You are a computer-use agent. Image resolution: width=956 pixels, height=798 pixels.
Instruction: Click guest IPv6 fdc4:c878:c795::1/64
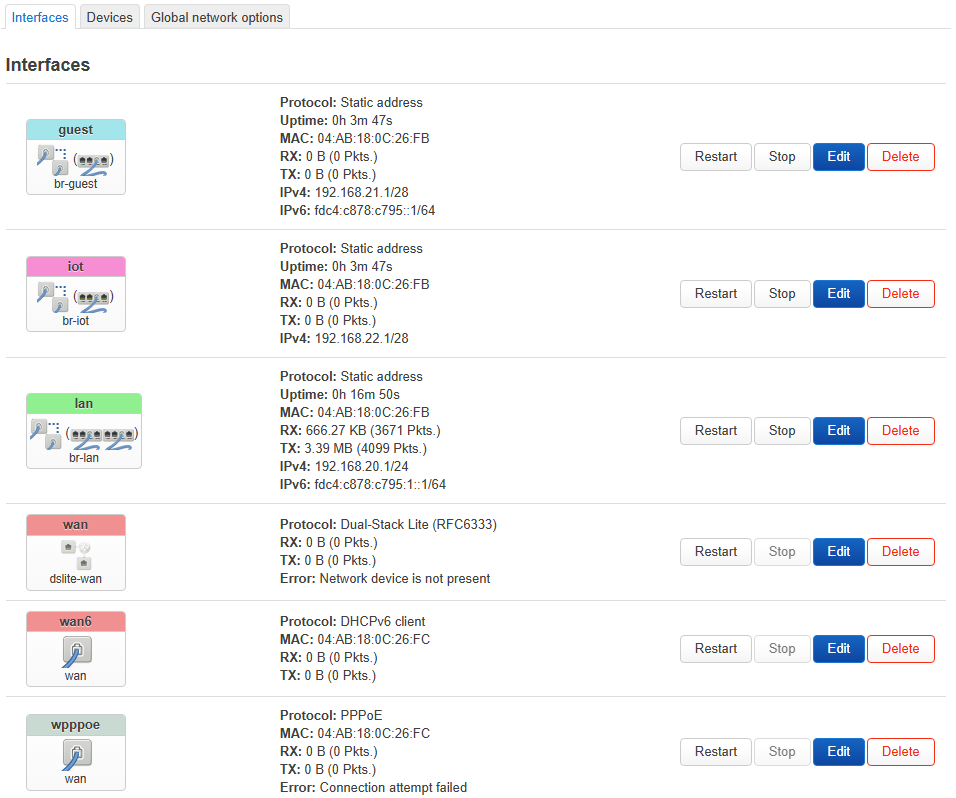tap(374, 210)
